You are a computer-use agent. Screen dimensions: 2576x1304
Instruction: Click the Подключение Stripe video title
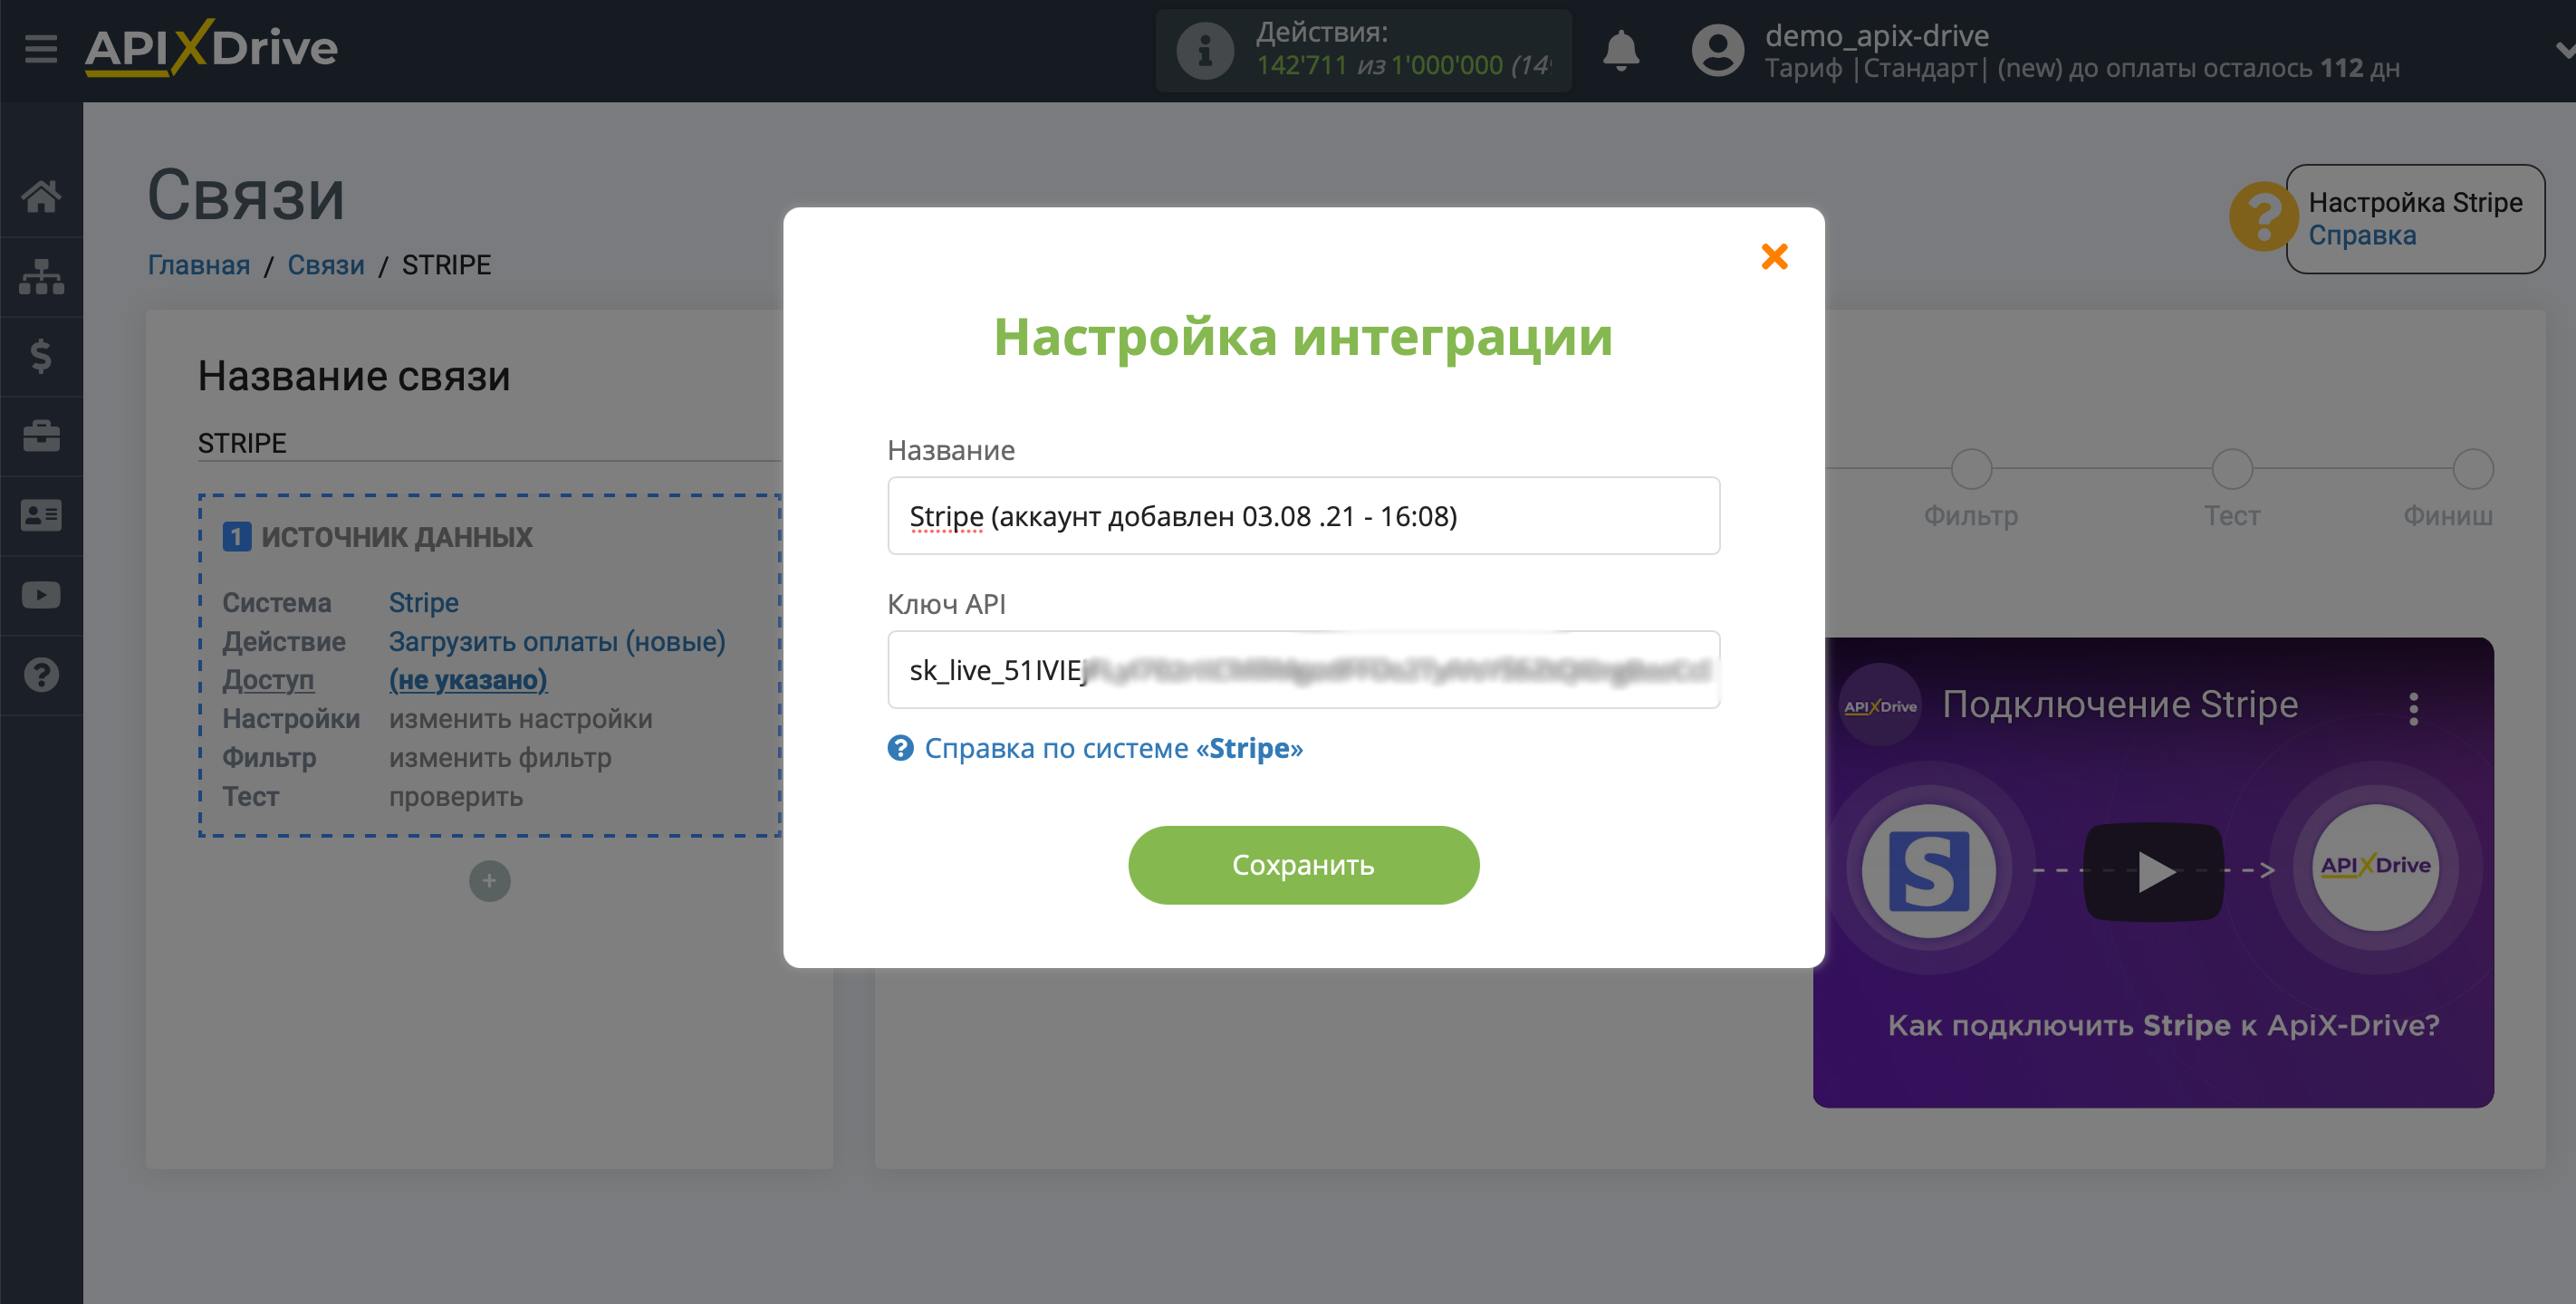tap(2120, 705)
